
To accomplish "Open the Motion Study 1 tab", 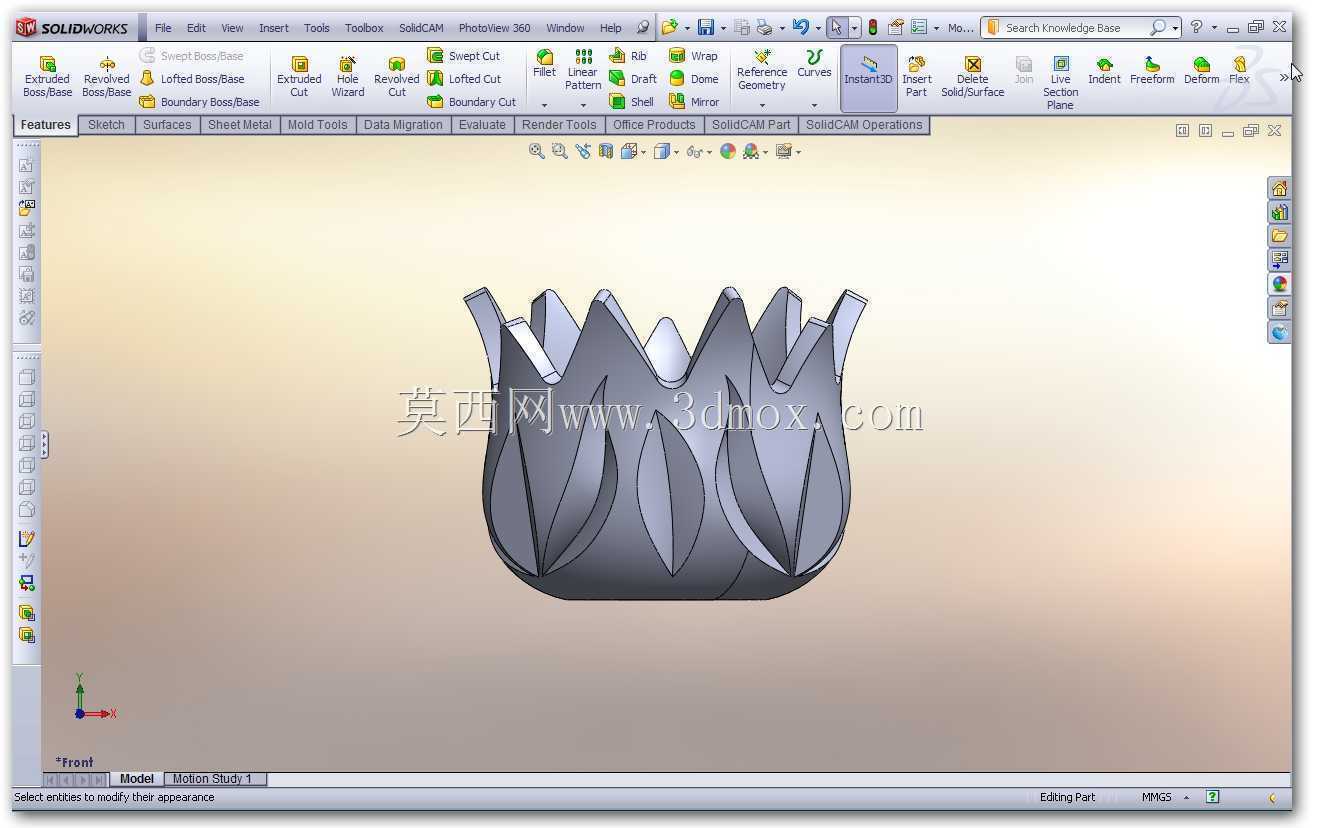I will click(213, 779).
